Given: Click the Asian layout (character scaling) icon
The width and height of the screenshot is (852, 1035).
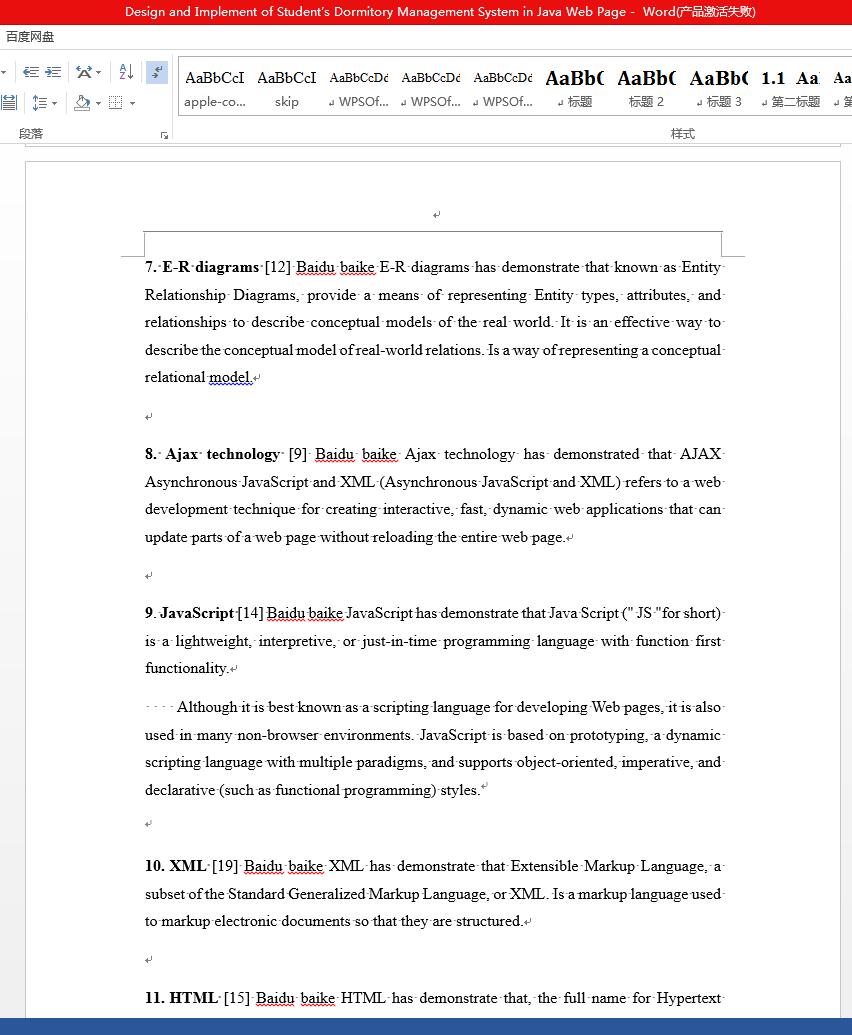Looking at the screenshot, I should tap(84, 72).
